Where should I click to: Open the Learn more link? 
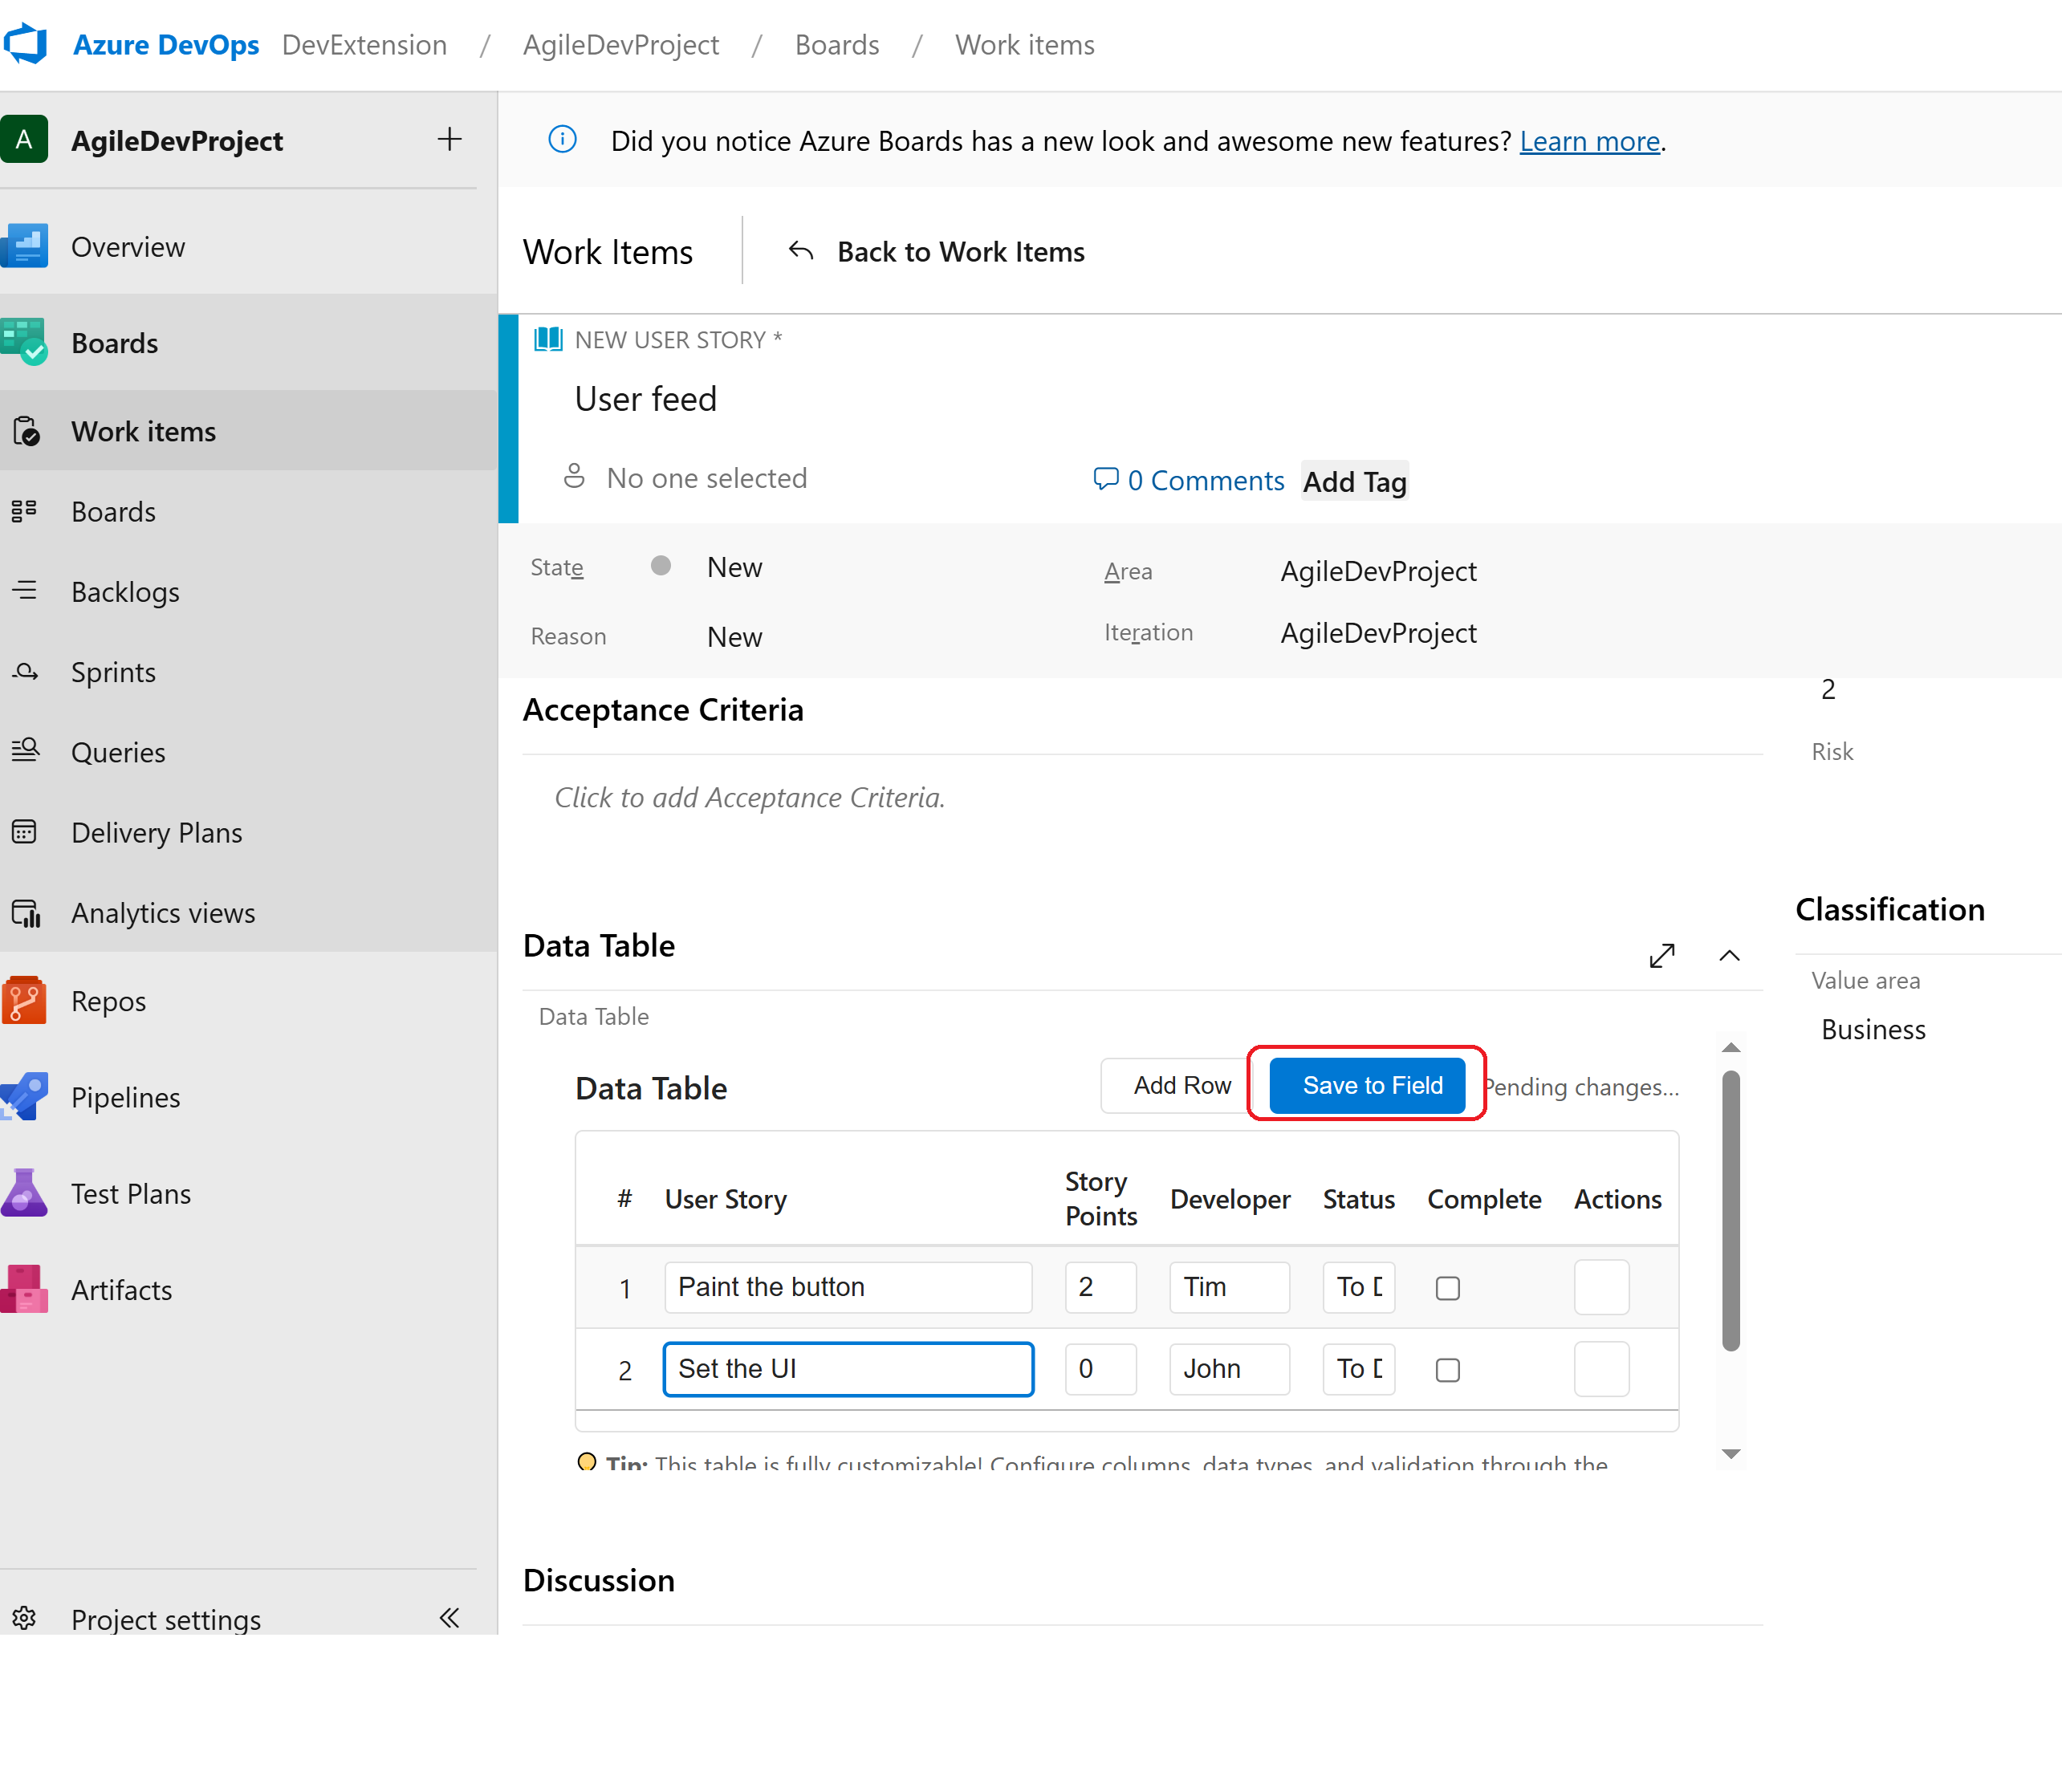click(x=1589, y=141)
